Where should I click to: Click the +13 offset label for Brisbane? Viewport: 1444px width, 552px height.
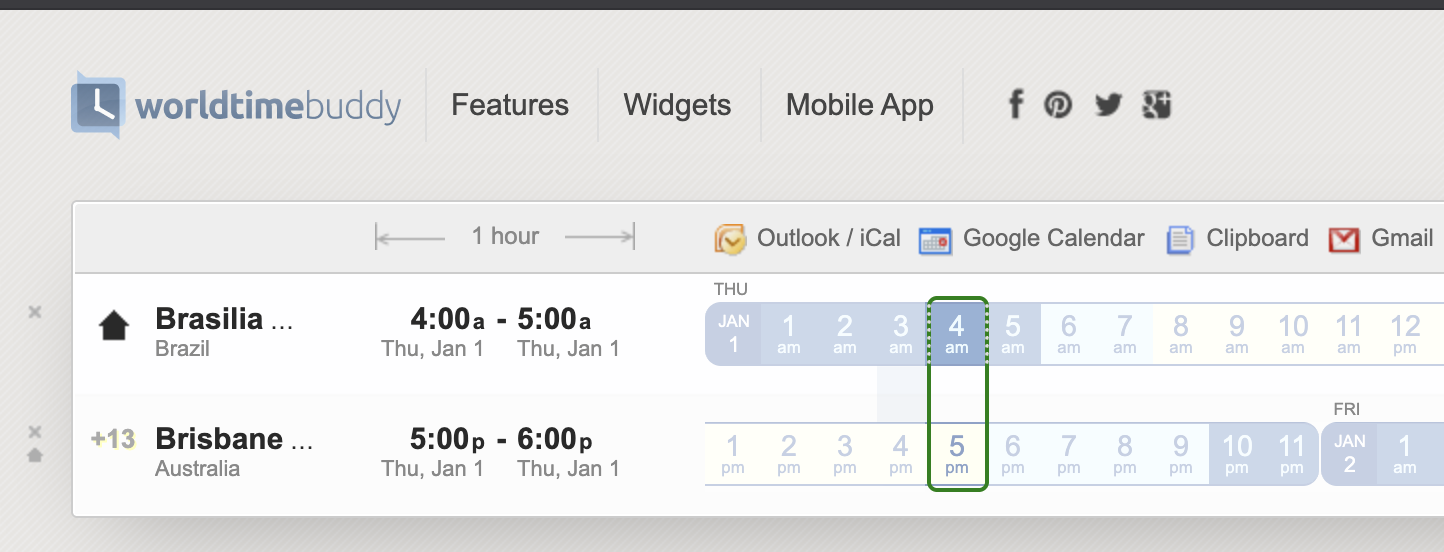pos(113,439)
